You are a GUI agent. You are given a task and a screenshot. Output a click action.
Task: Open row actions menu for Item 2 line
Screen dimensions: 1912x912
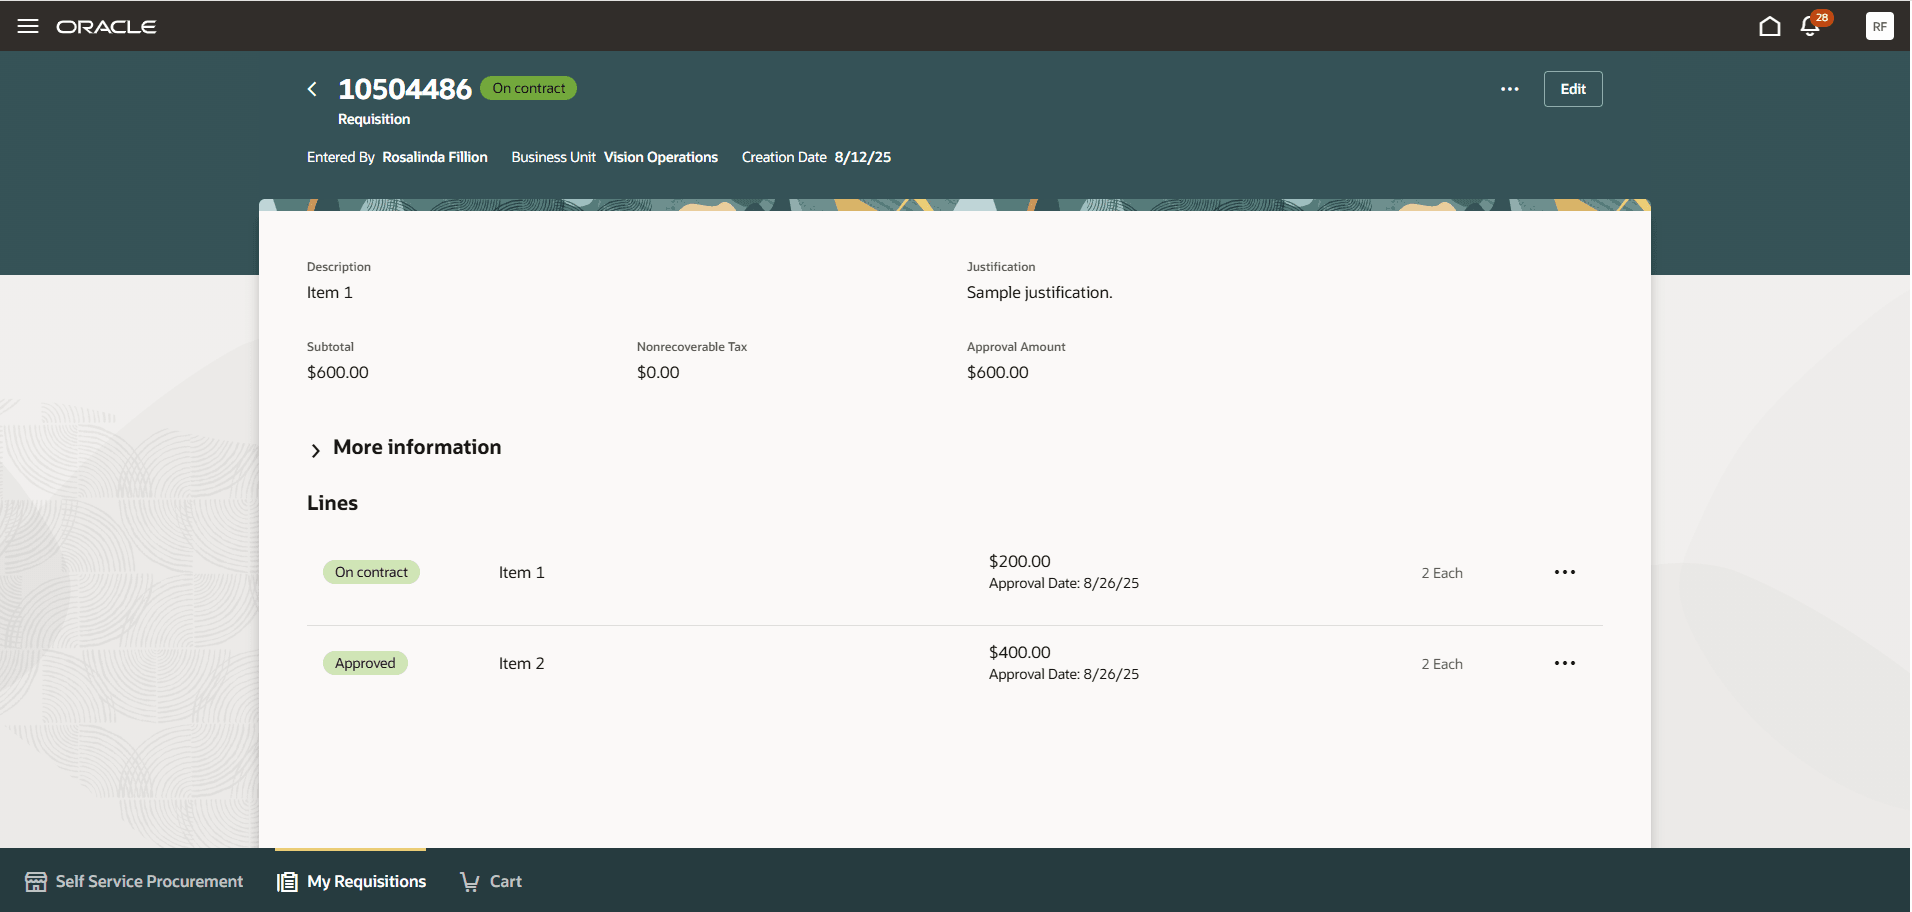[1565, 662]
